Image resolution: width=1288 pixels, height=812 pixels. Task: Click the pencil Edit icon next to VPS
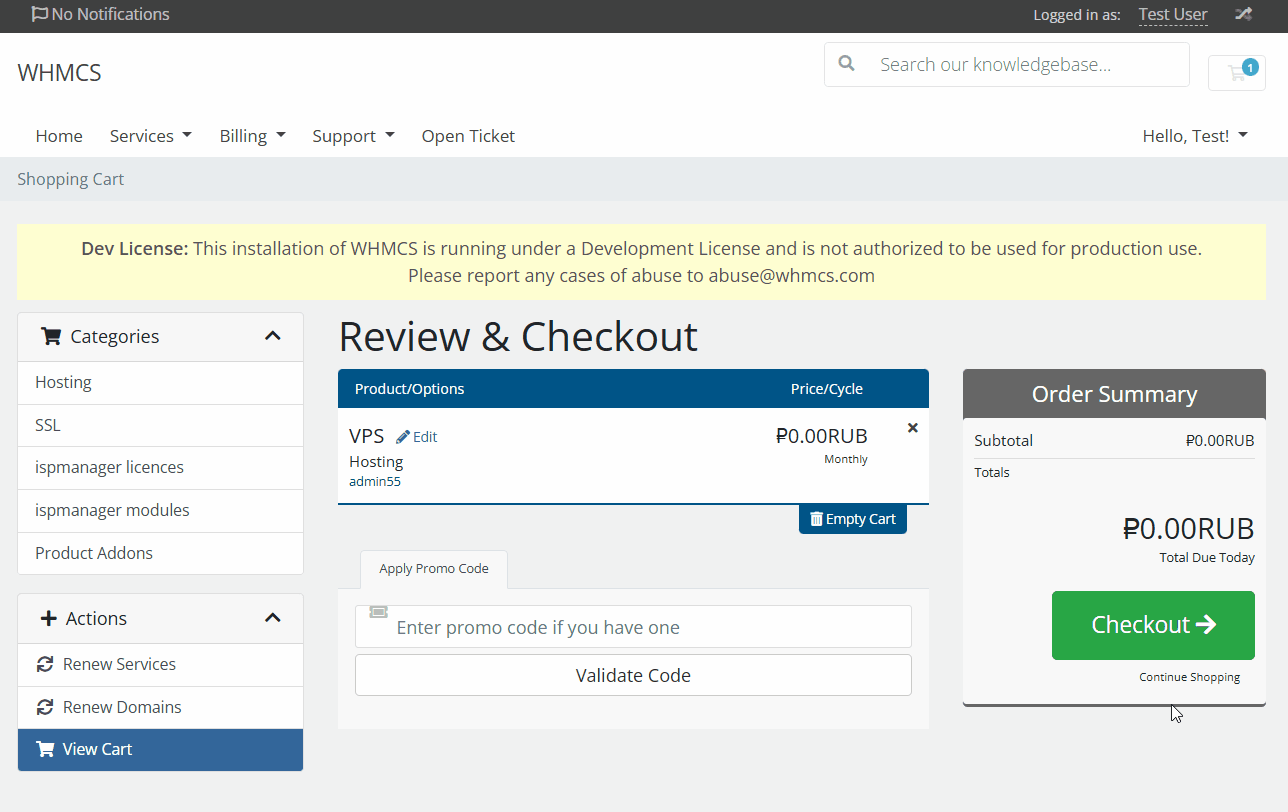403,437
